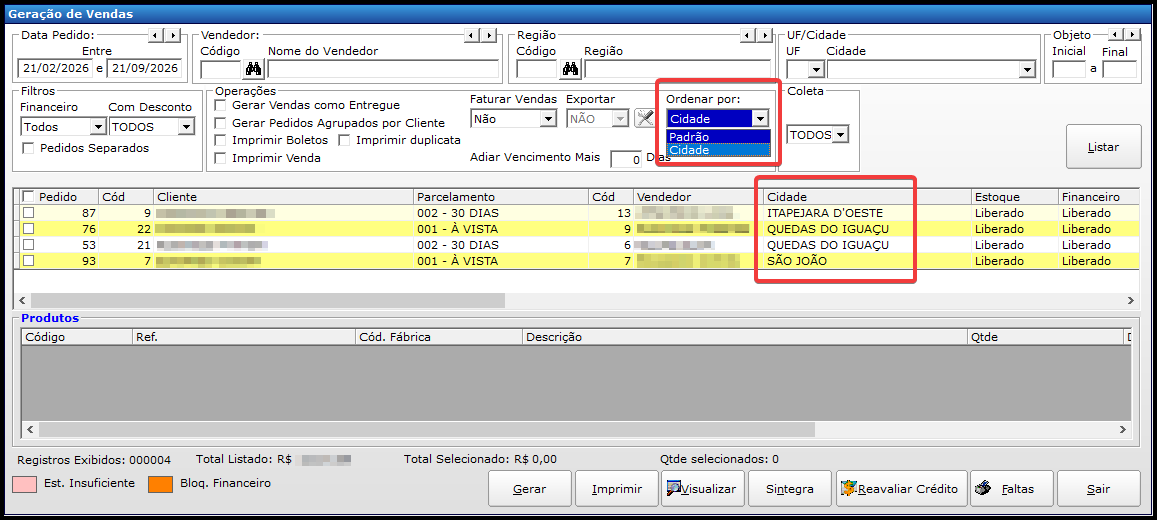This screenshot has height=520, width=1157.
Task: Open vendor search binoculars icon
Action: (x=253, y=69)
